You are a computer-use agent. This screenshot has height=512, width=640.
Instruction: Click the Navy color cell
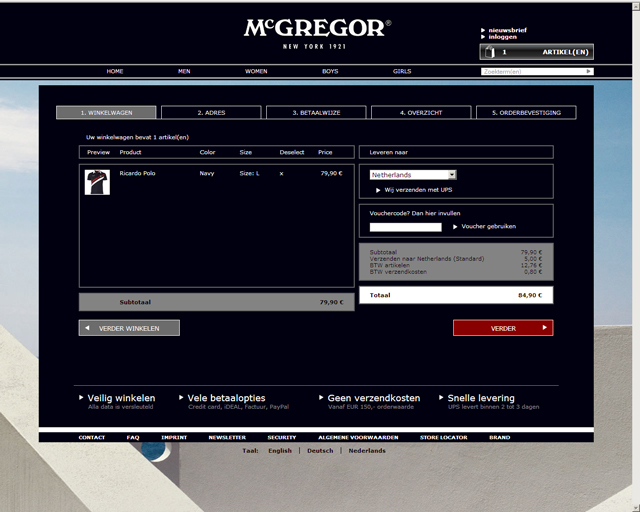pos(207,173)
